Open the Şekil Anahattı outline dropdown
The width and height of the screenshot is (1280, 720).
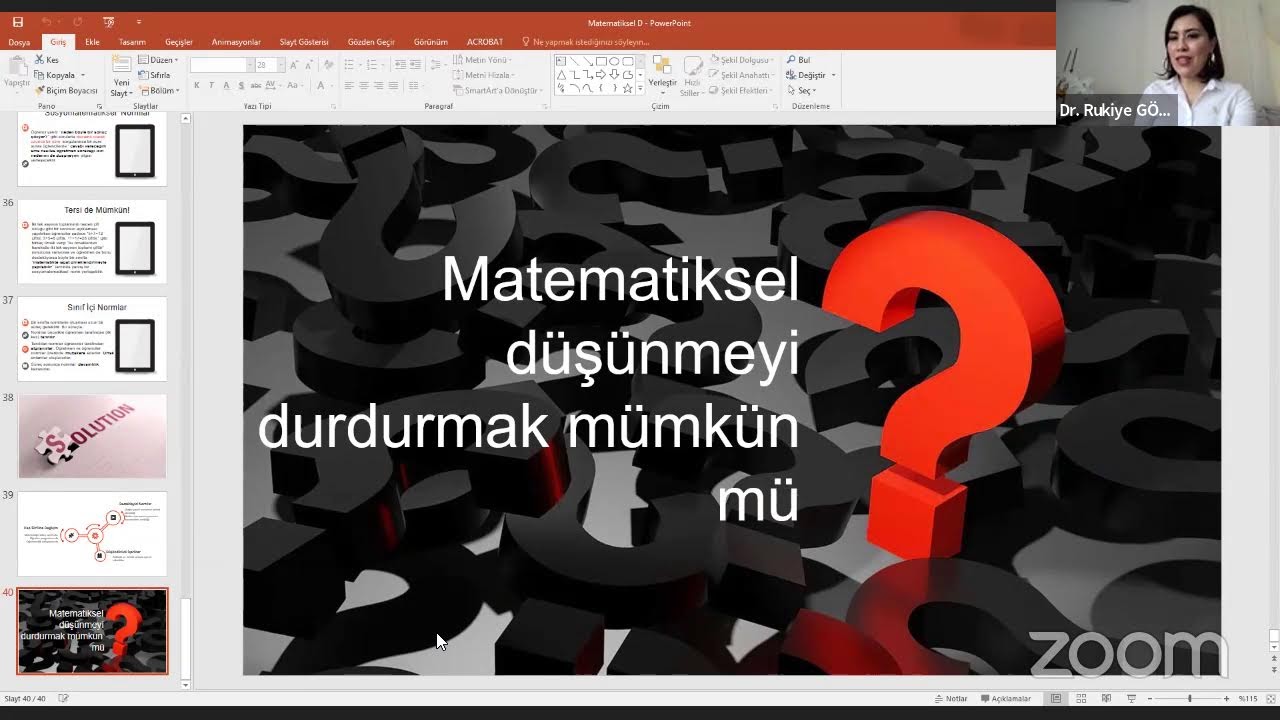click(x=741, y=75)
